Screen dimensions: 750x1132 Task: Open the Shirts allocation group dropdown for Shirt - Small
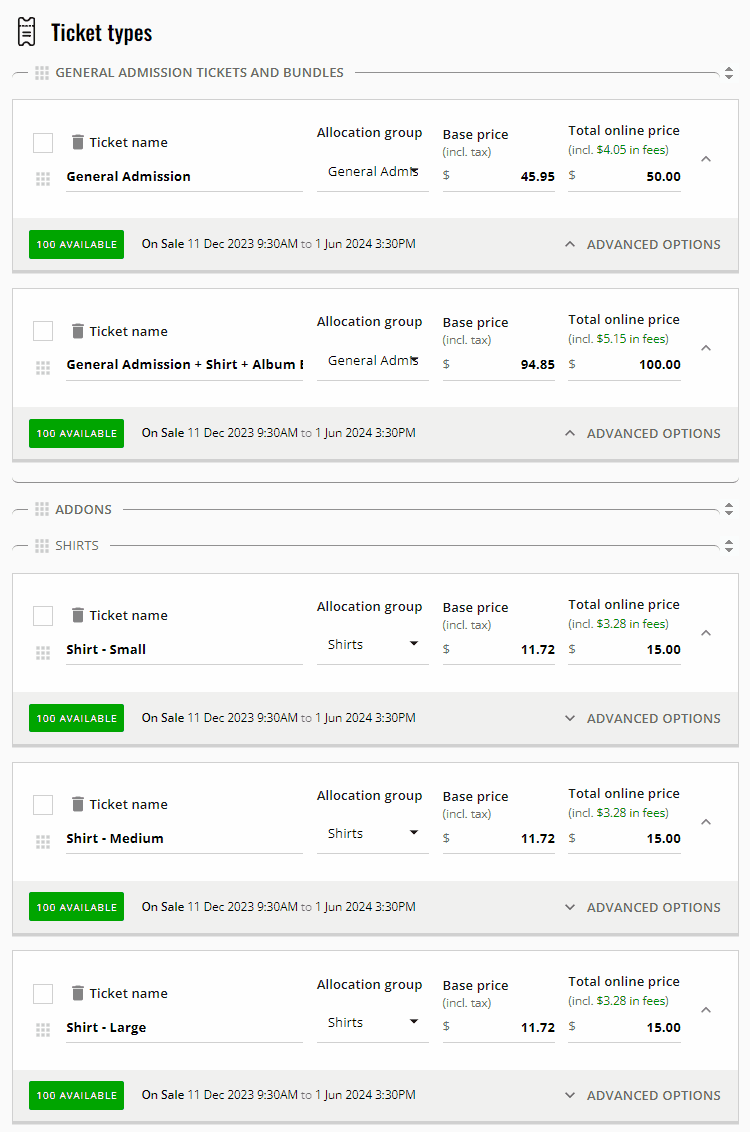coord(373,644)
